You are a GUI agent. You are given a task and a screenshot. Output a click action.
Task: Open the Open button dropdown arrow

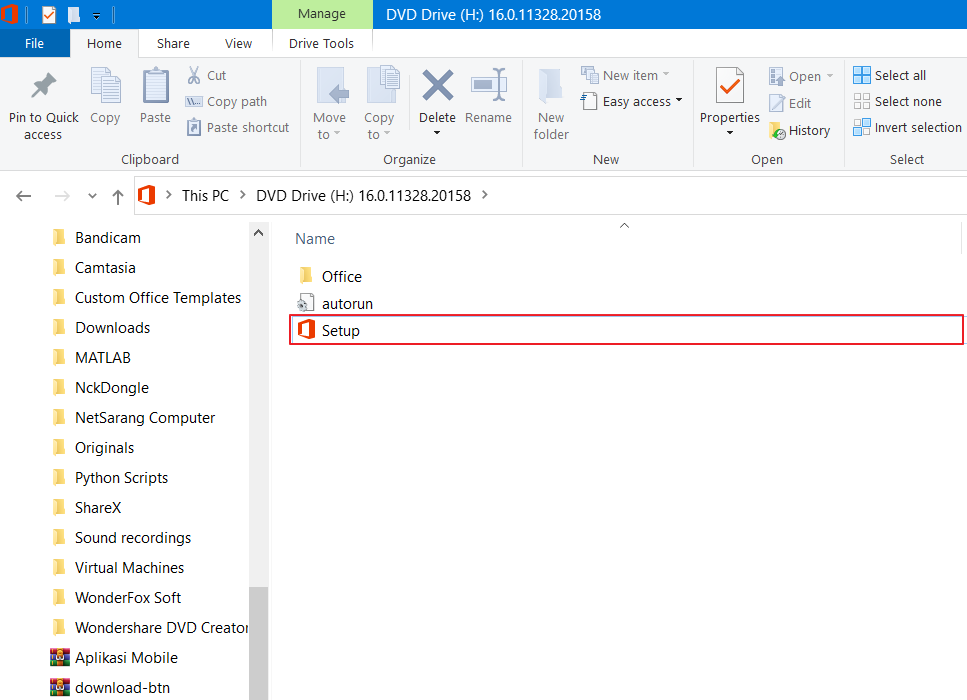pos(830,76)
